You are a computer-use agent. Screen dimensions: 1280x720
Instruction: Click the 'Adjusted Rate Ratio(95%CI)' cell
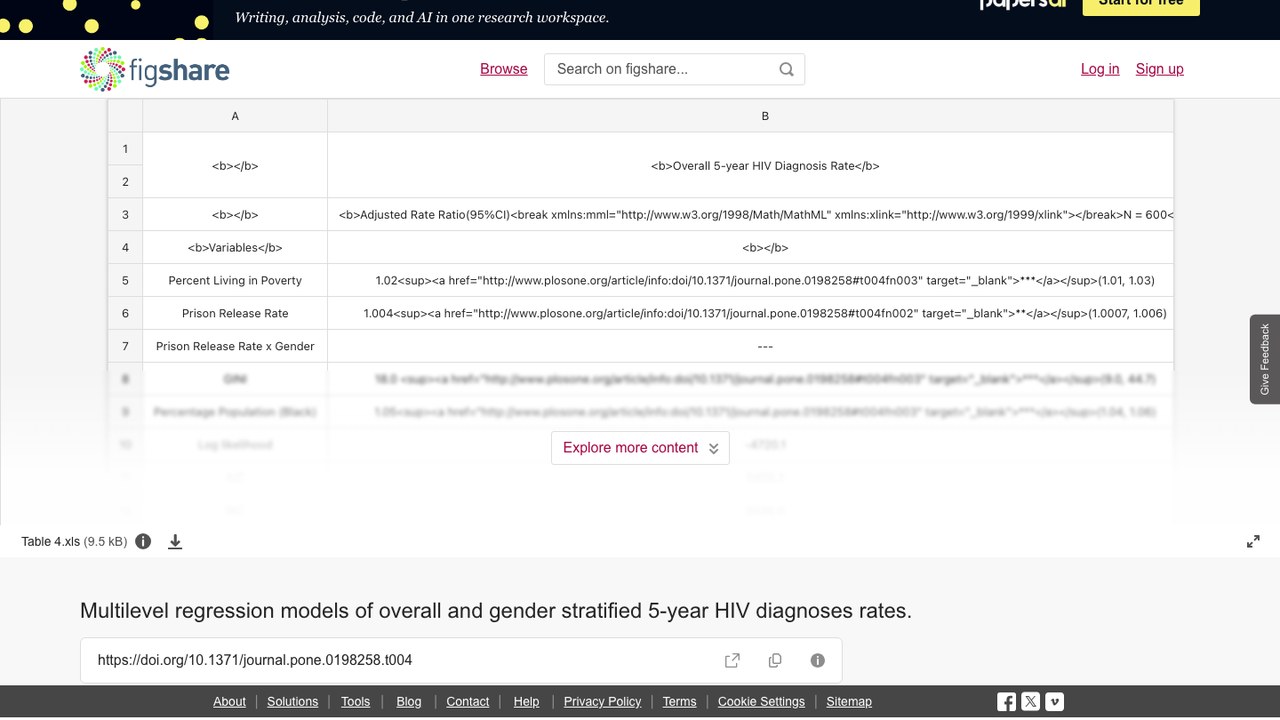pyautogui.click(x=750, y=215)
